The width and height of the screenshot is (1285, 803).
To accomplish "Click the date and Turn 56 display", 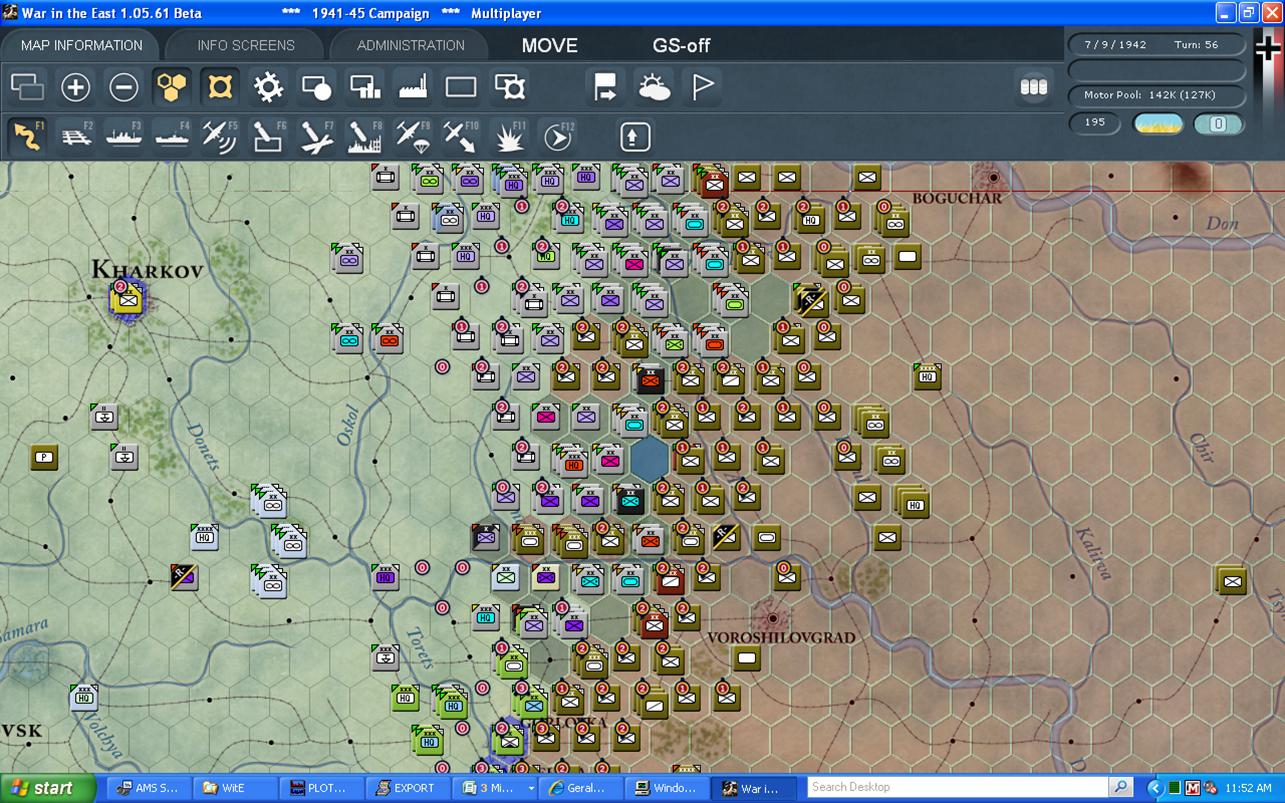I will click(1157, 45).
